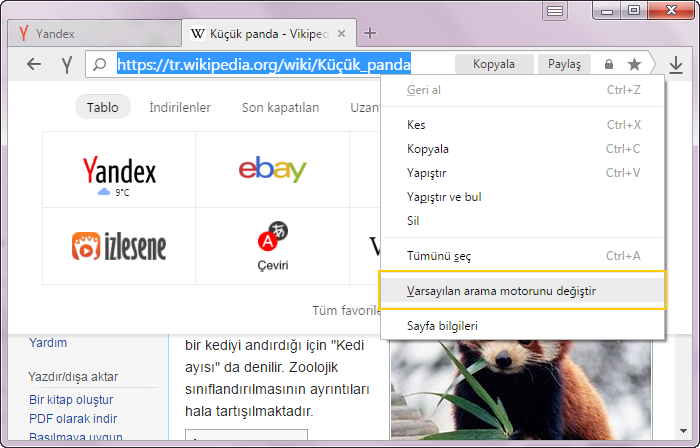700x448 pixels.
Task: Open the izlesene tile
Action: click(119, 246)
